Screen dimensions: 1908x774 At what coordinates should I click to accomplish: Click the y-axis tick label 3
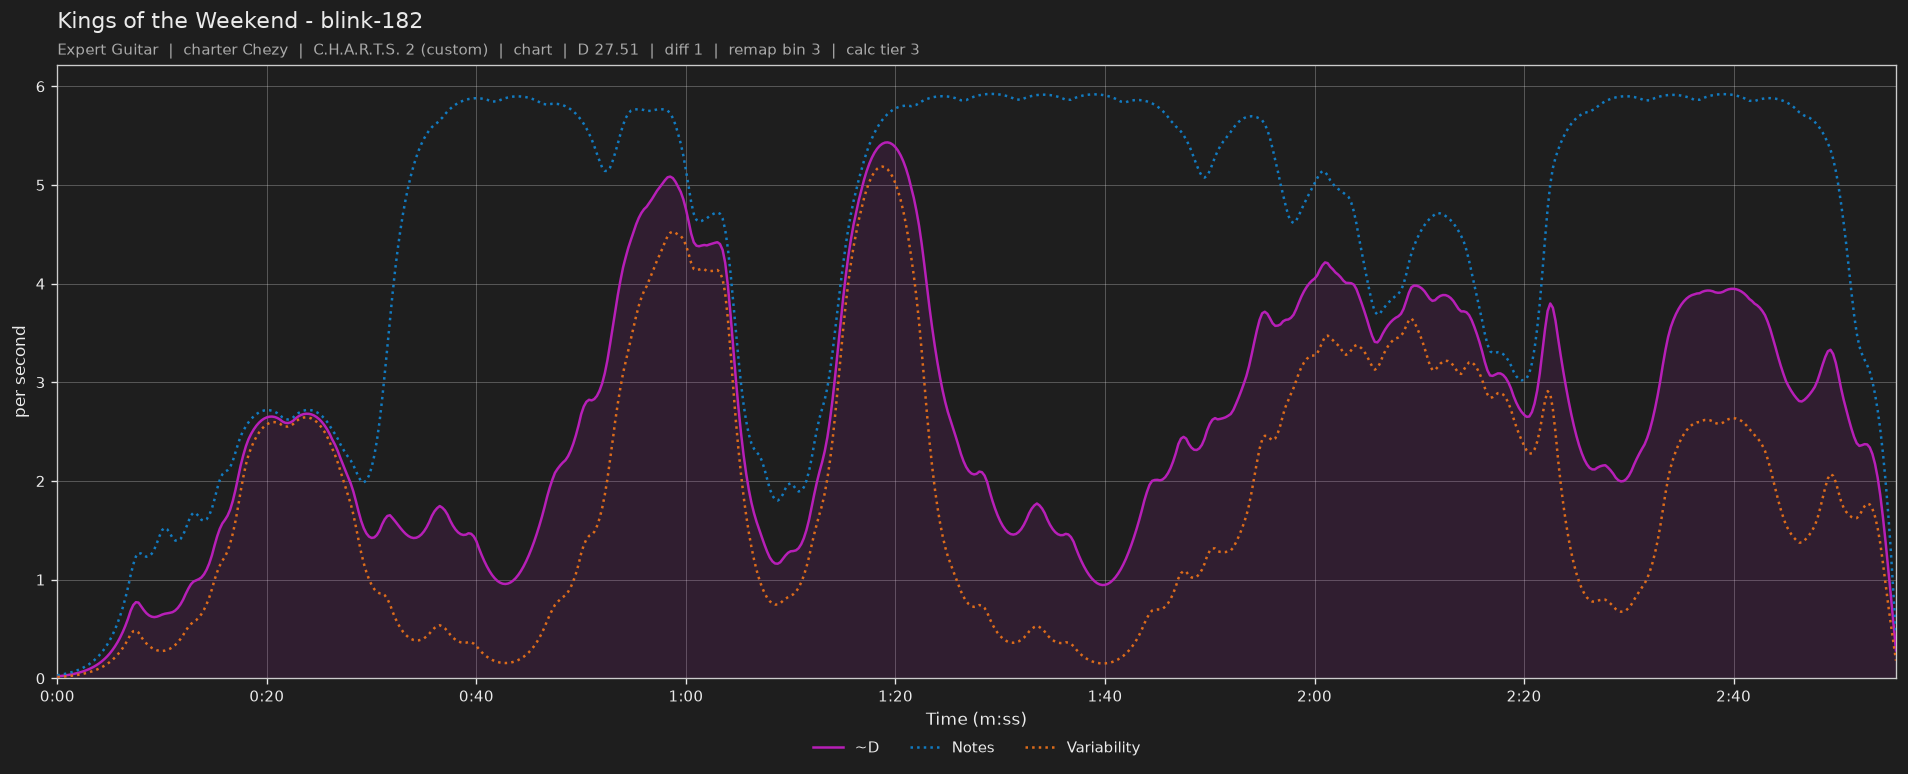tap(41, 383)
